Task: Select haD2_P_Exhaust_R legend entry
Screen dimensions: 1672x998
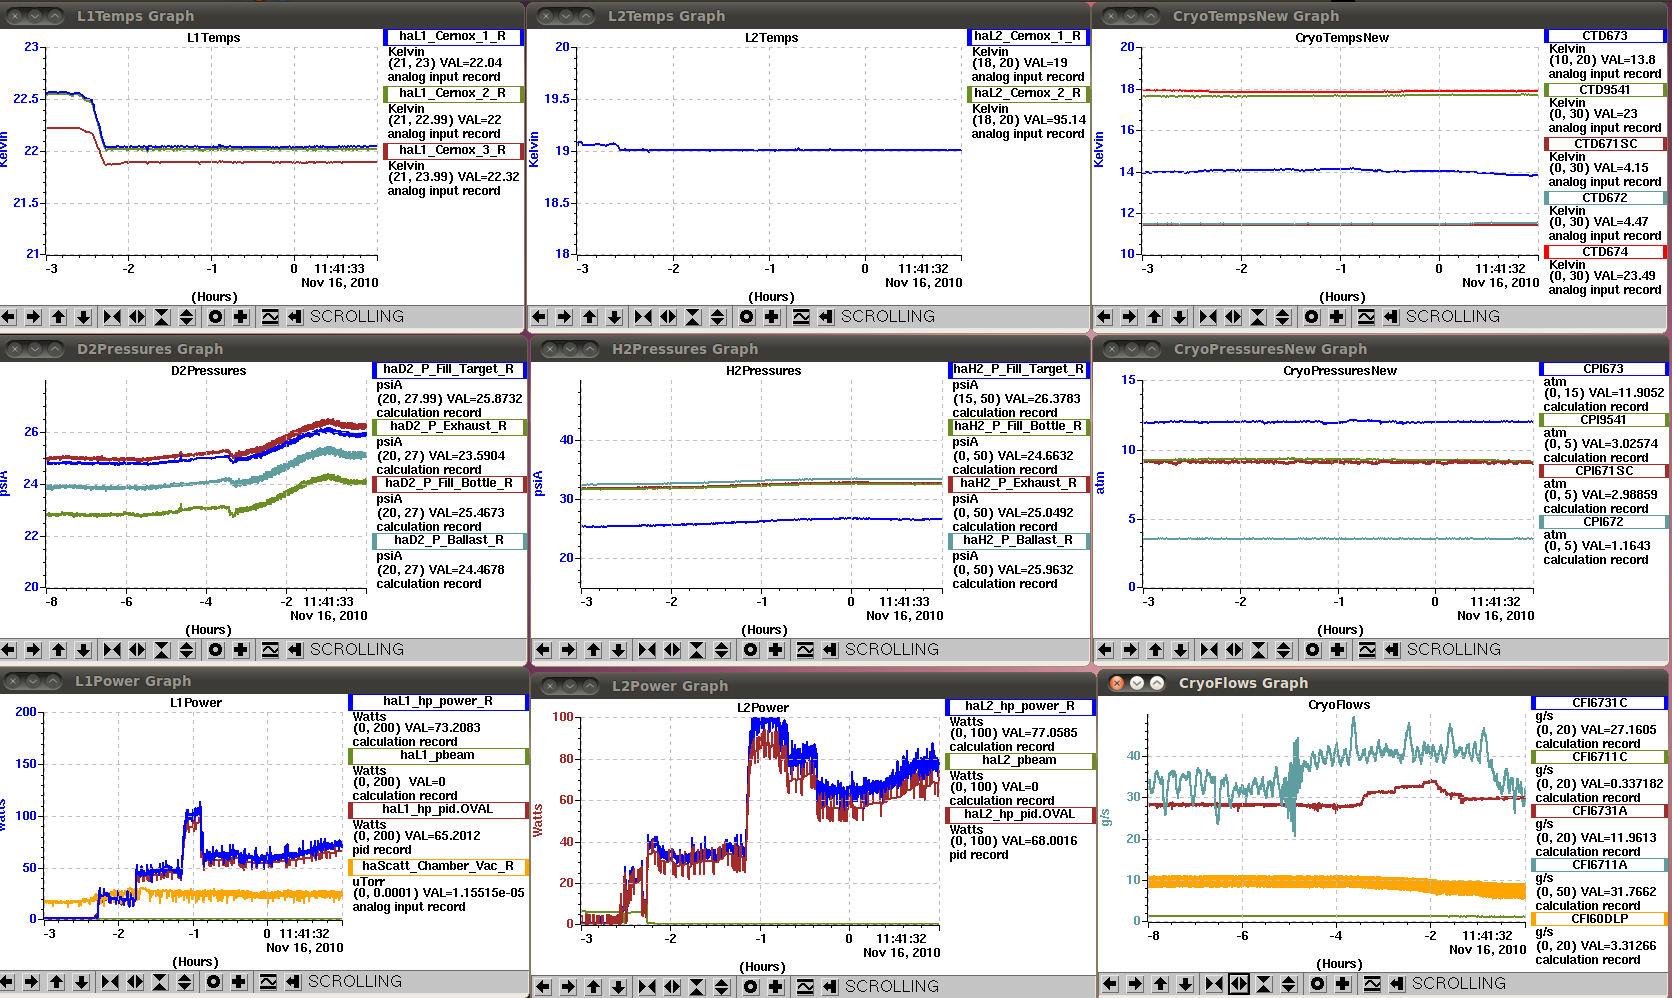Action: click(449, 426)
